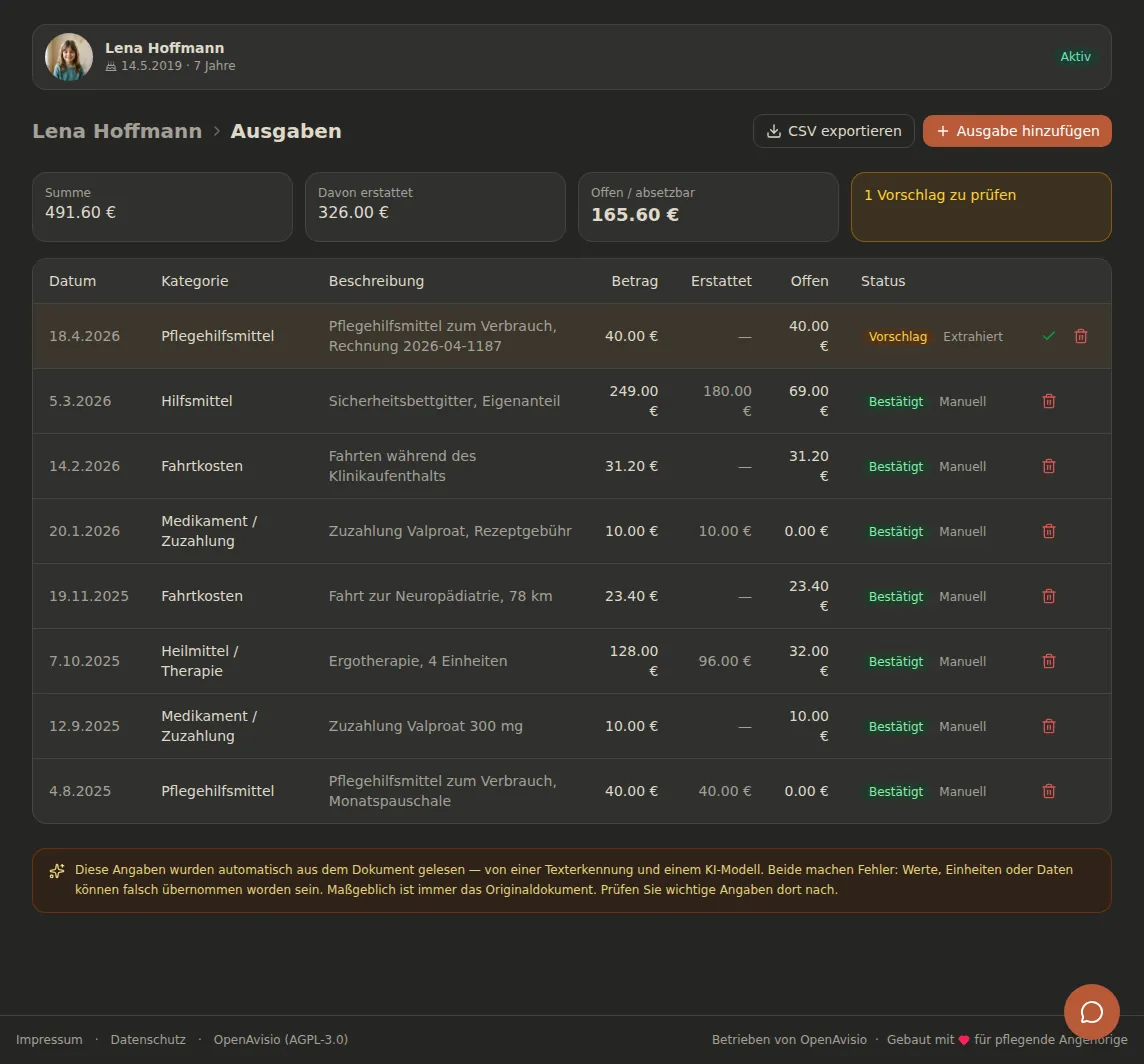Add a new expense with Ausgabe hinzufügen
This screenshot has width=1144, height=1064.
(1017, 131)
